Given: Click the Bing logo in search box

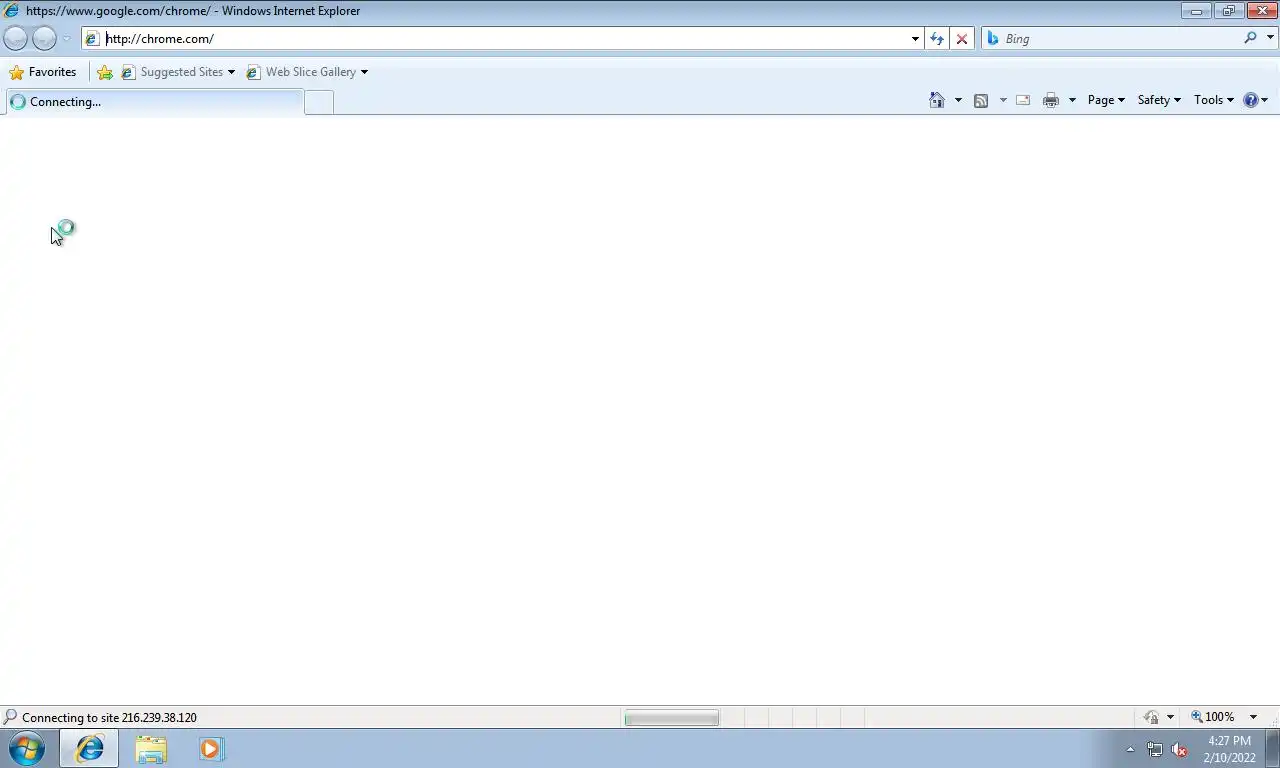Looking at the screenshot, I should (x=993, y=39).
